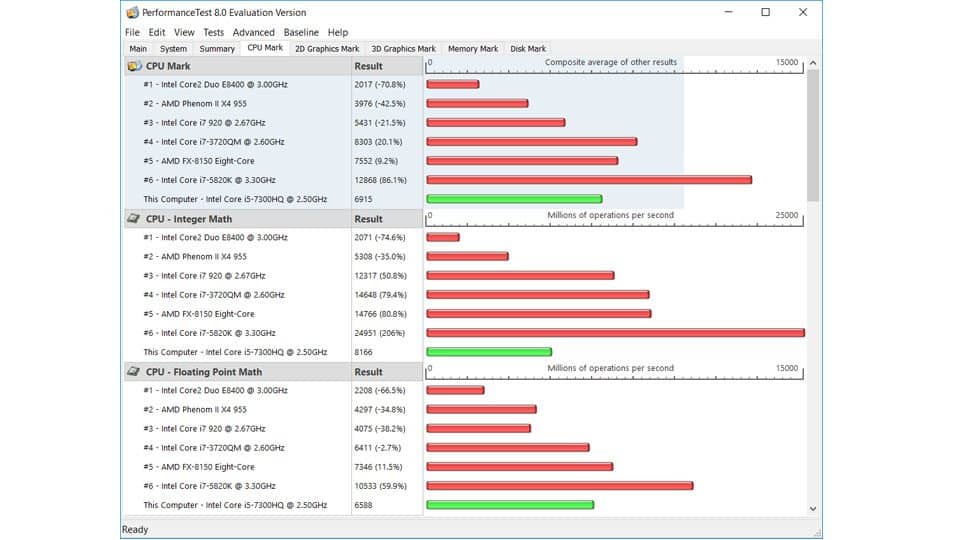Screen dimensions: 960x540
Task: Click Floating Point Math result 7346 (11.5%)
Action: pyautogui.click(x=378, y=467)
